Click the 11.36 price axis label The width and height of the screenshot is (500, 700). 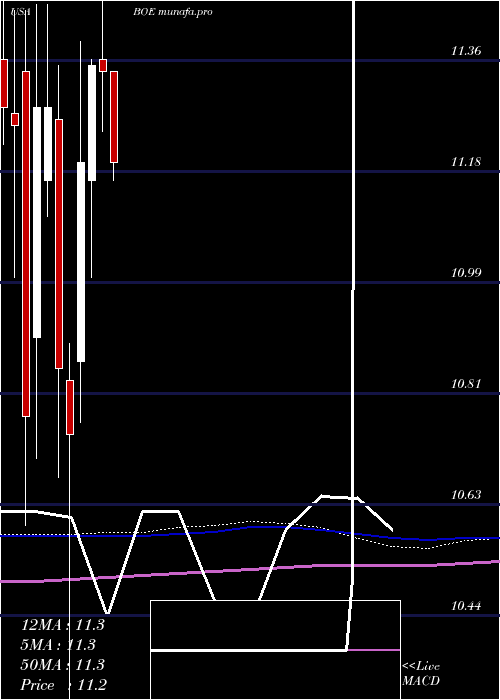tap(466, 50)
